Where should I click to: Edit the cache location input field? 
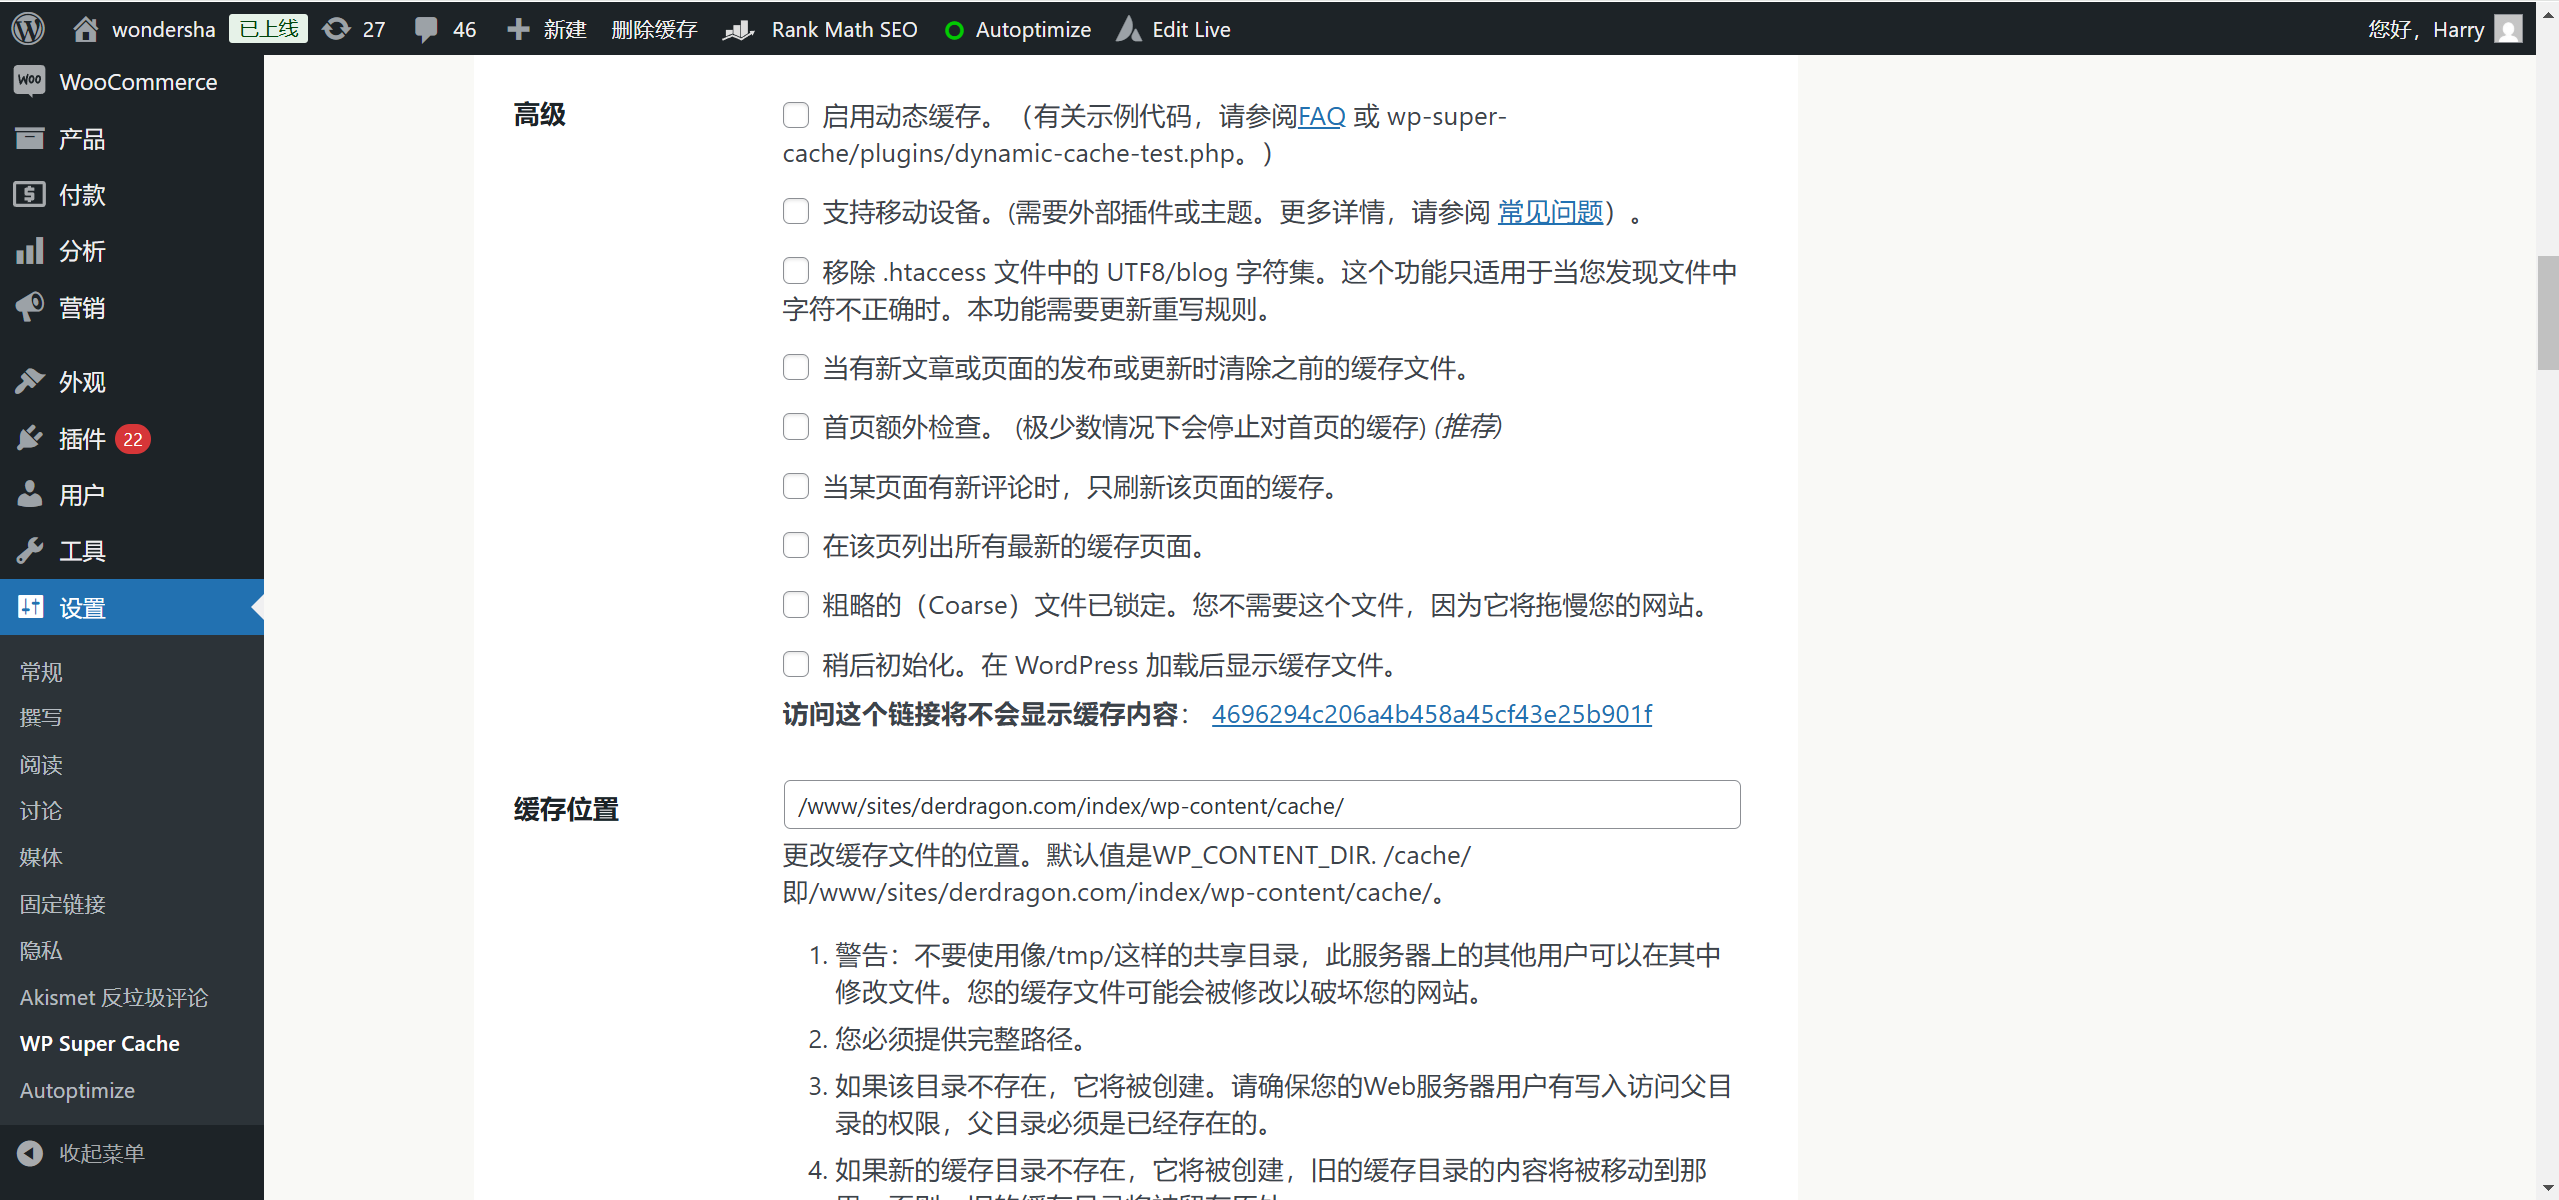tap(1260, 805)
